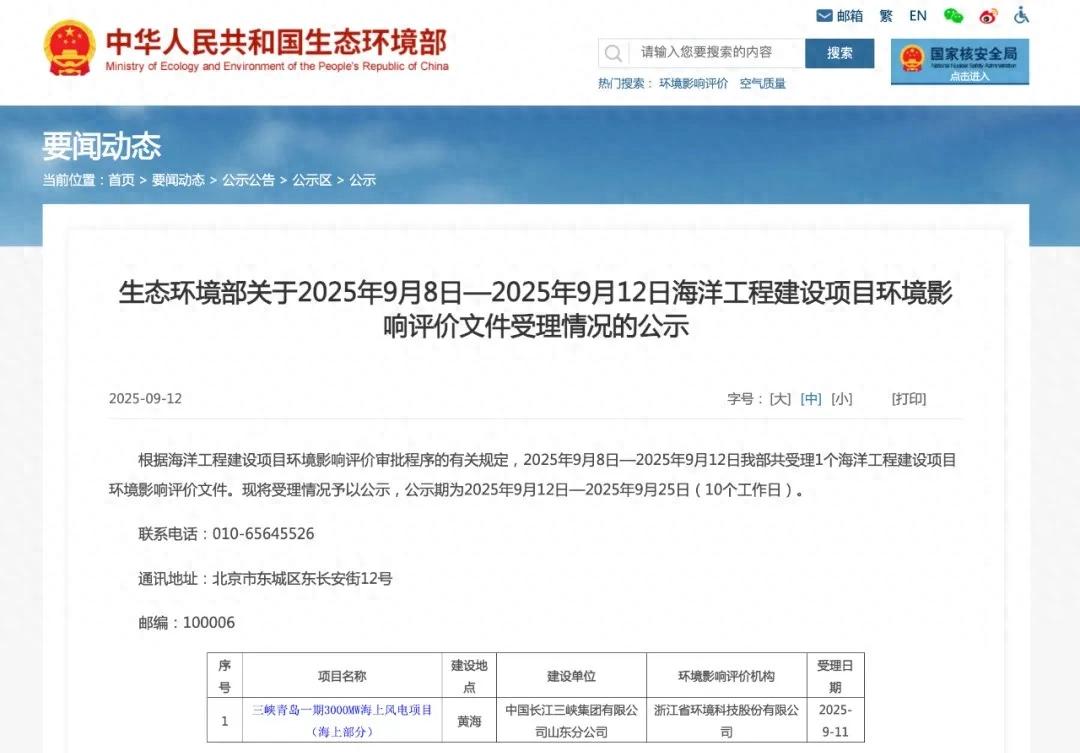Click the table cell 黄海
1080x753 pixels.
[469, 721]
